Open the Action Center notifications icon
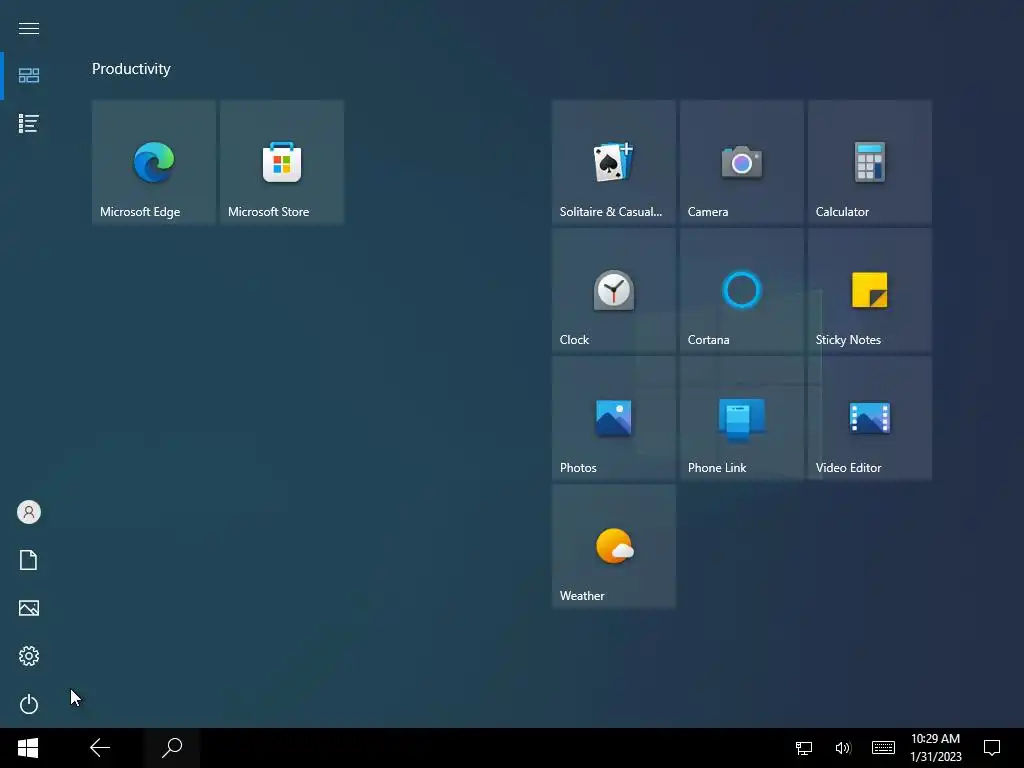 point(992,748)
